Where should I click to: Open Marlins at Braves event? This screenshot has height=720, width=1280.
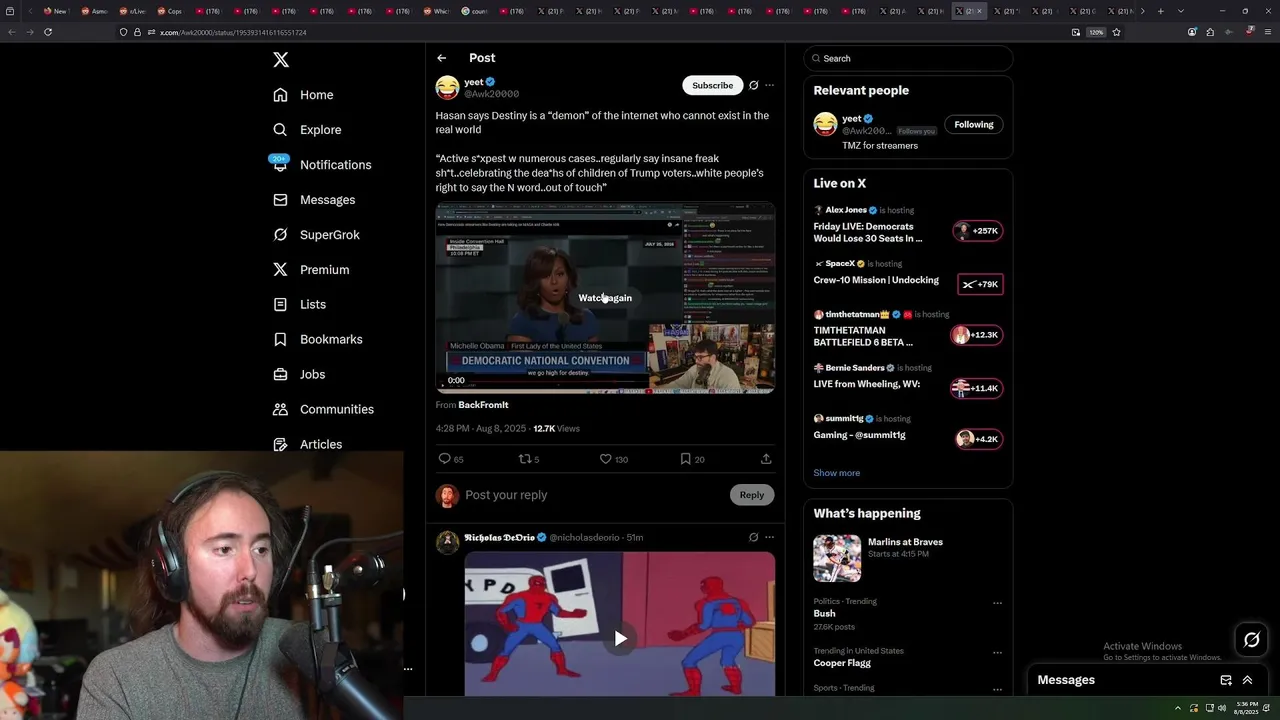tap(908, 558)
